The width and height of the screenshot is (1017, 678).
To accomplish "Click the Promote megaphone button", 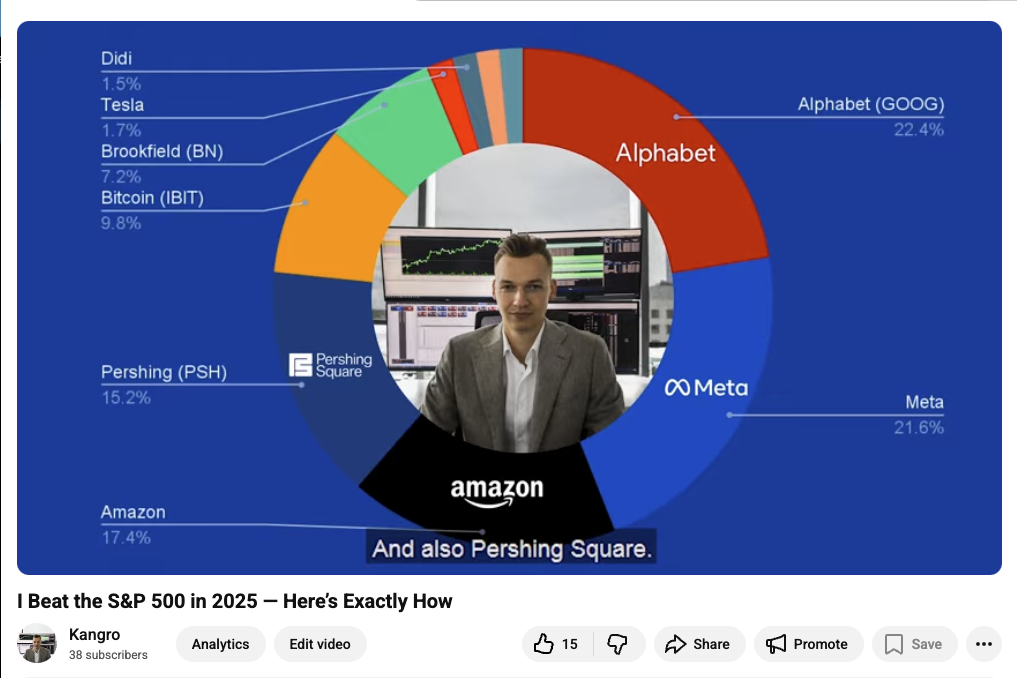I will [x=807, y=644].
